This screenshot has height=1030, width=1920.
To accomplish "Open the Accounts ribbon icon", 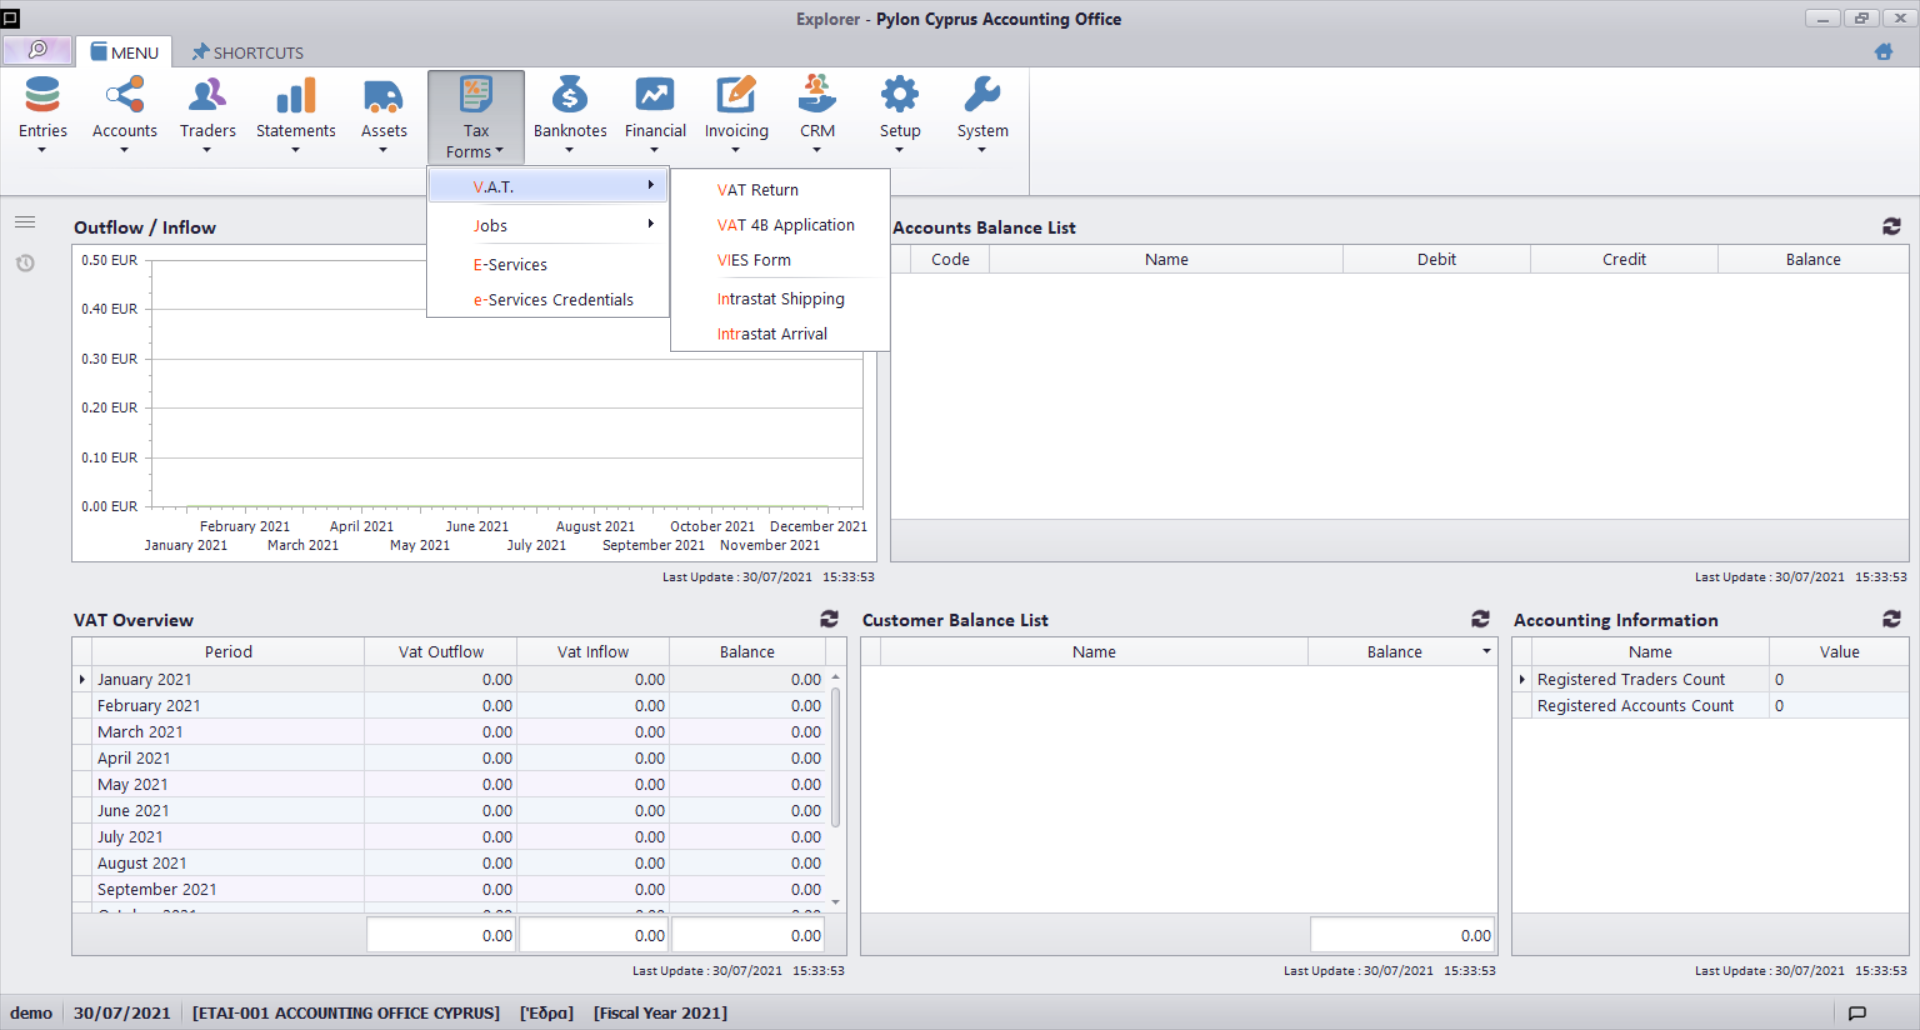I will click(x=124, y=96).
